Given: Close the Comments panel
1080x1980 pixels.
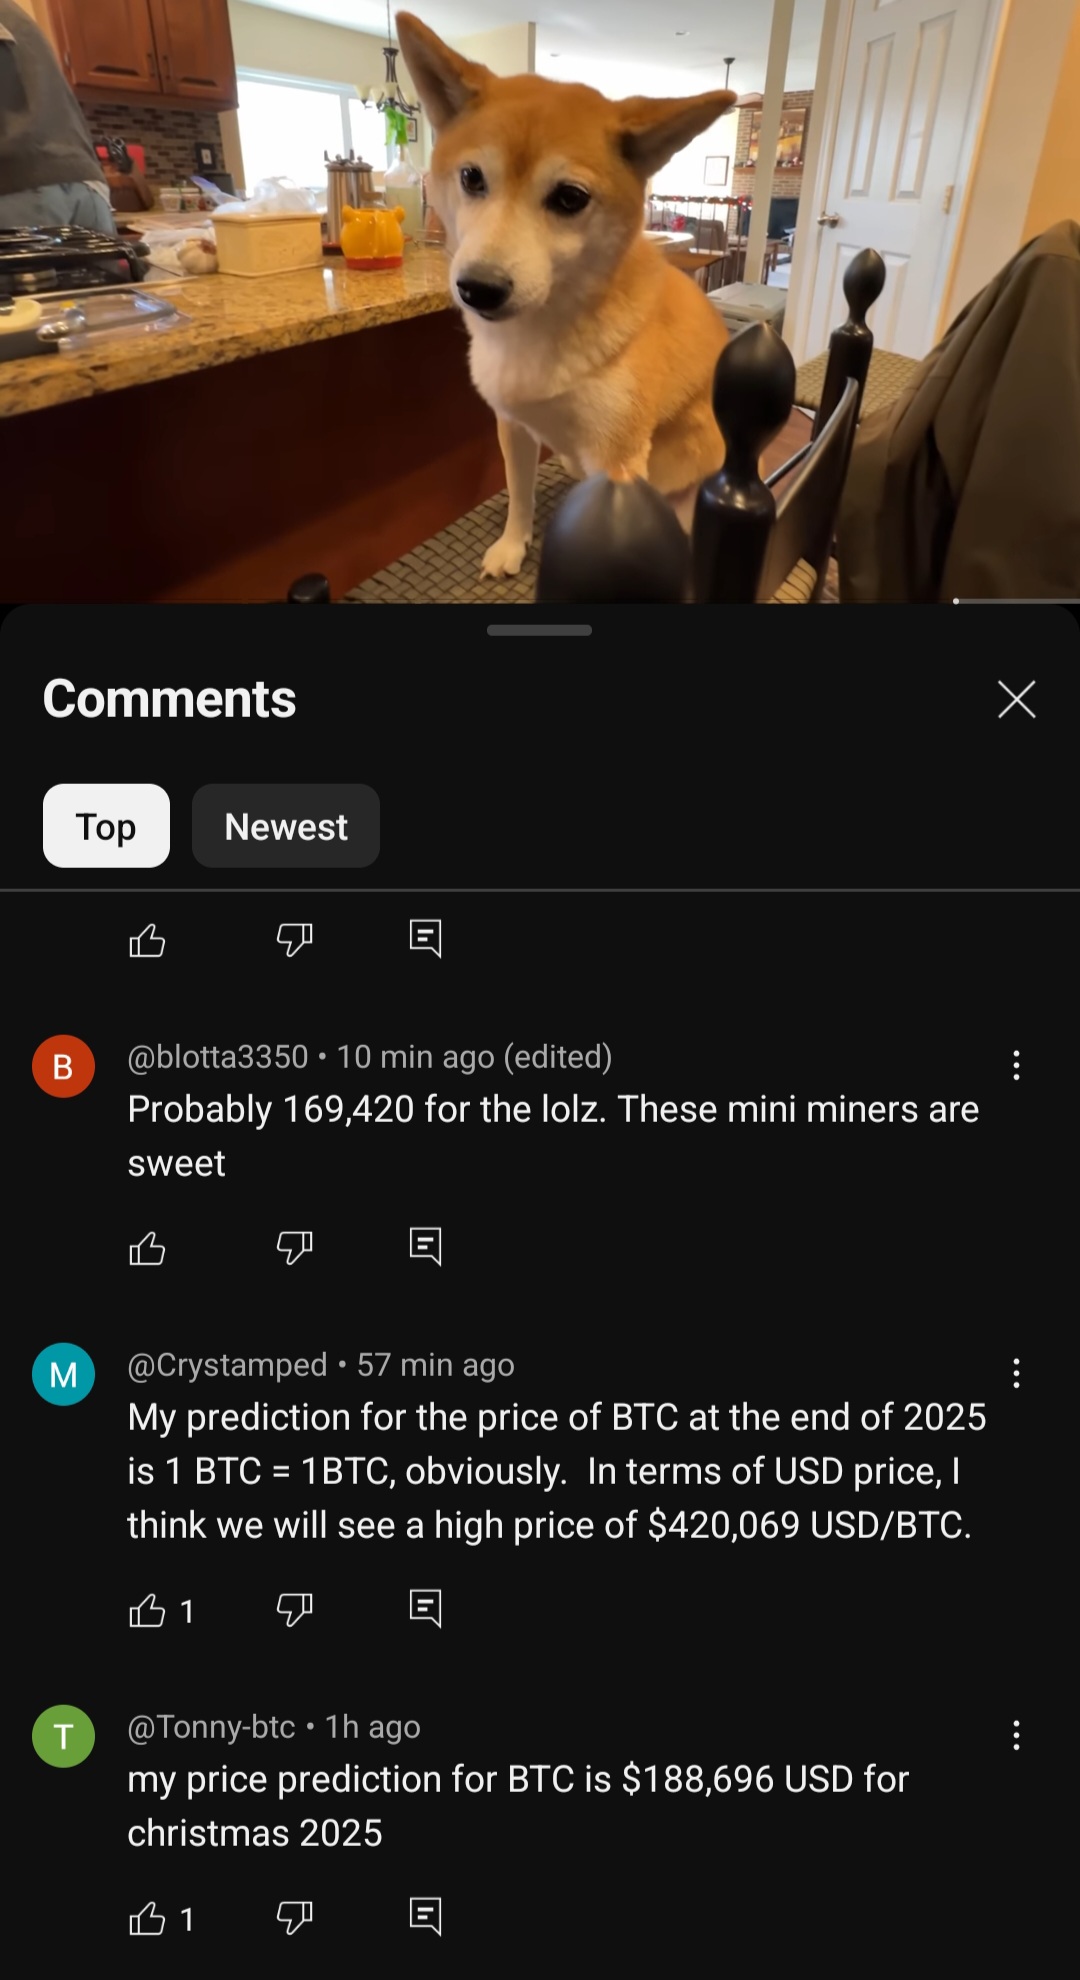Looking at the screenshot, I should click(x=1016, y=699).
